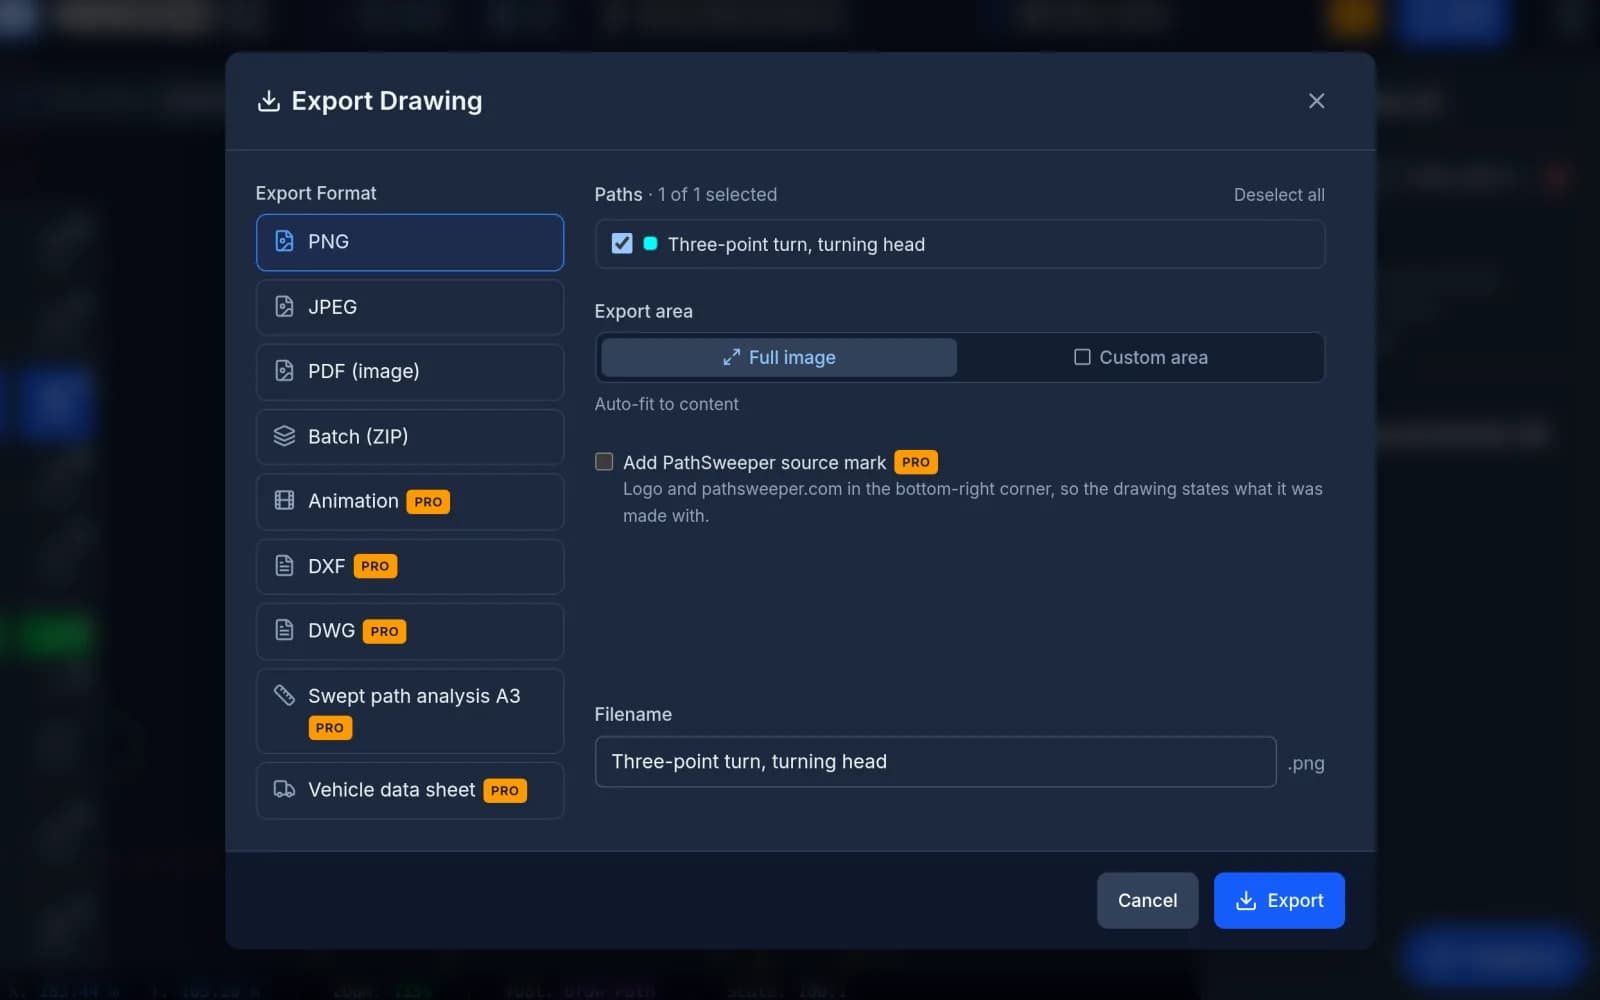Click the DWG document icon
The image size is (1600, 1000).
coord(284,630)
